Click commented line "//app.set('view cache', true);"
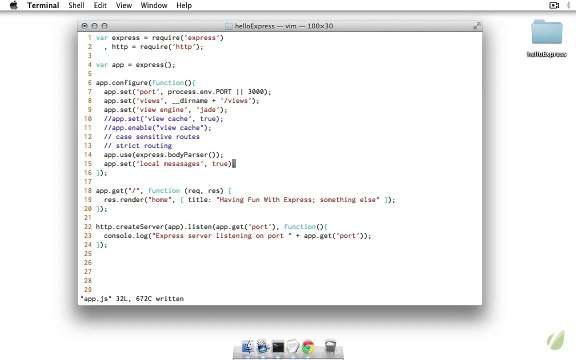576x360 pixels. point(163,119)
